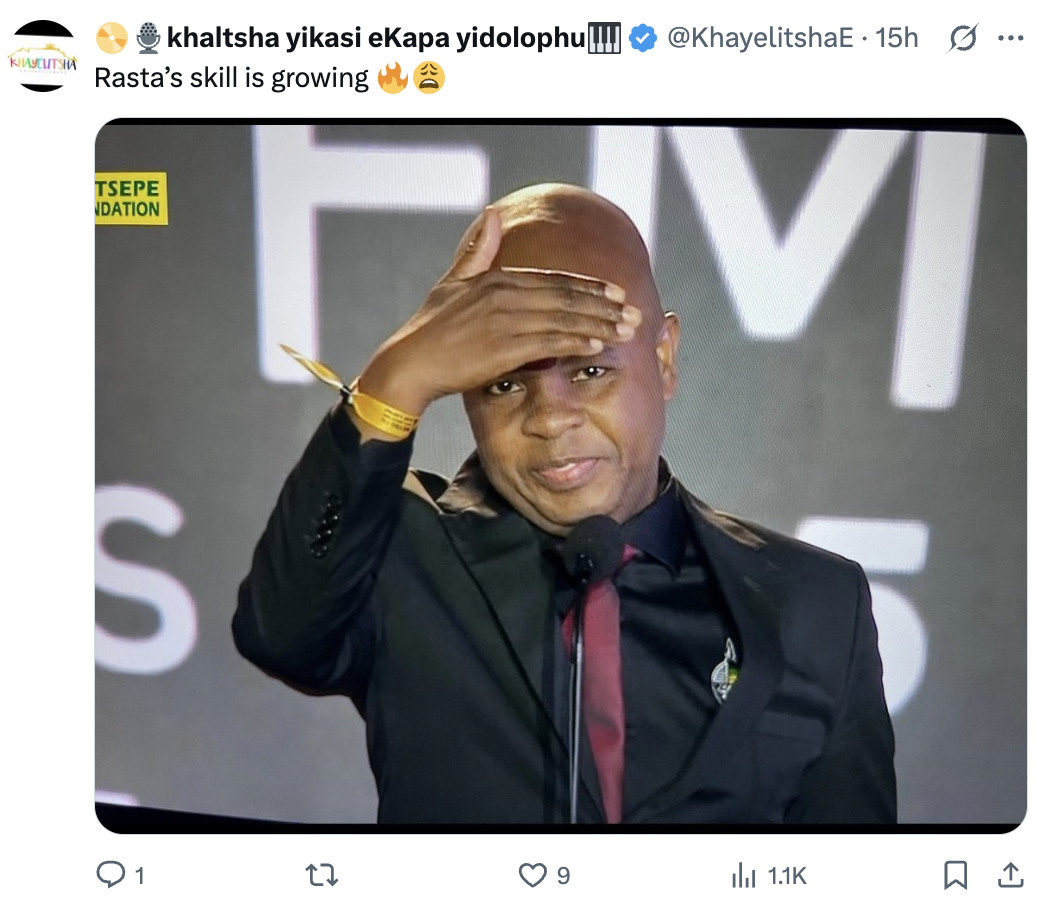1056x900 pixels.
Task: Open the @KhayelitshaE handle link
Action: pos(759,39)
